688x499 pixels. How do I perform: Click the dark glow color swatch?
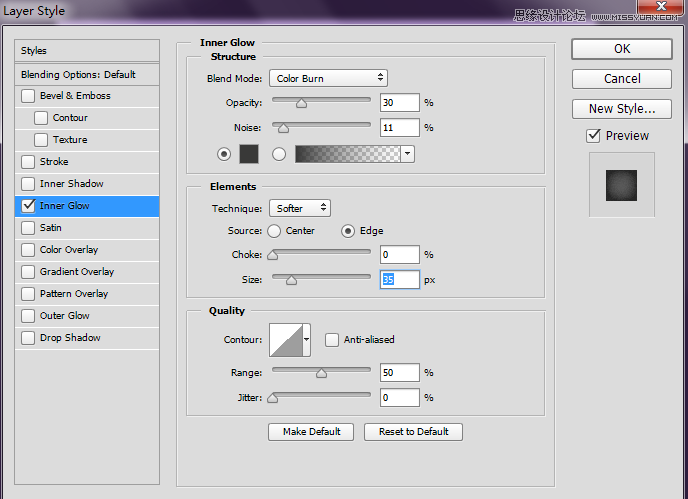[249, 153]
